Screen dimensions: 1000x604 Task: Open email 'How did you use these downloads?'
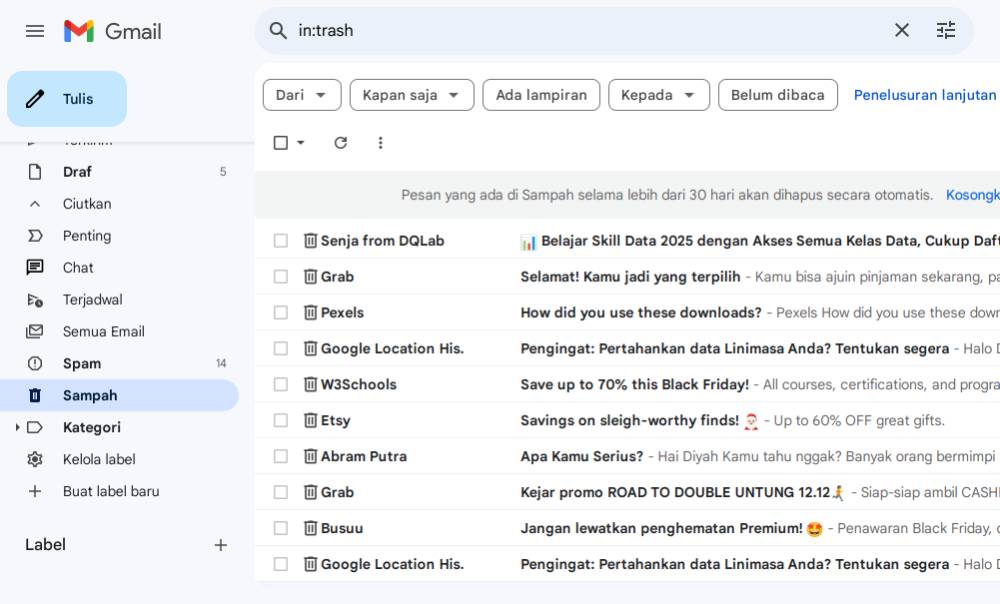point(641,313)
